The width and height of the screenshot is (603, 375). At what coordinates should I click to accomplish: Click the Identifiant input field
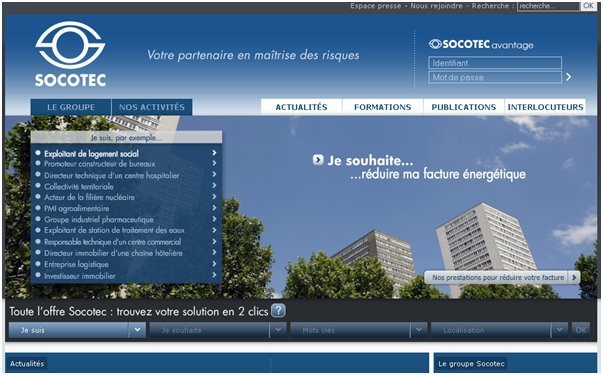[x=495, y=63]
